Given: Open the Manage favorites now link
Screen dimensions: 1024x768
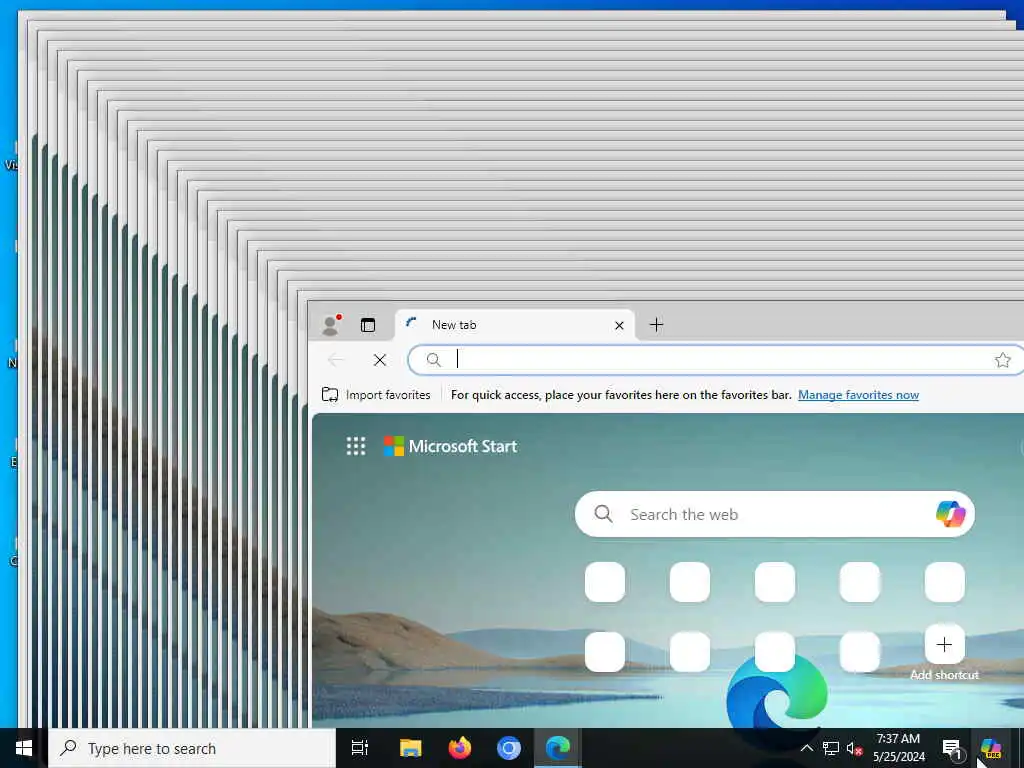Looking at the screenshot, I should click(x=858, y=394).
